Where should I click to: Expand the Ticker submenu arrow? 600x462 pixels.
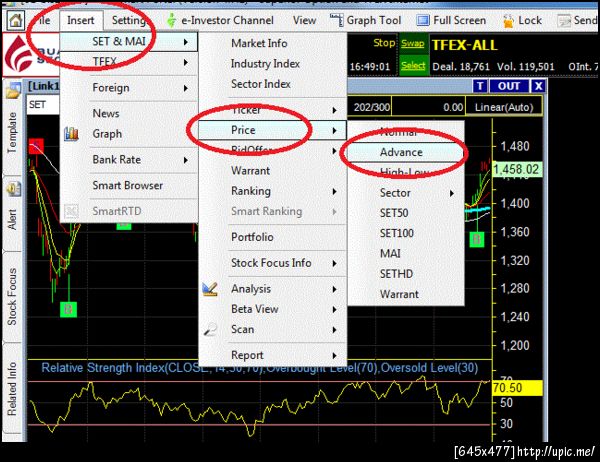point(334,110)
